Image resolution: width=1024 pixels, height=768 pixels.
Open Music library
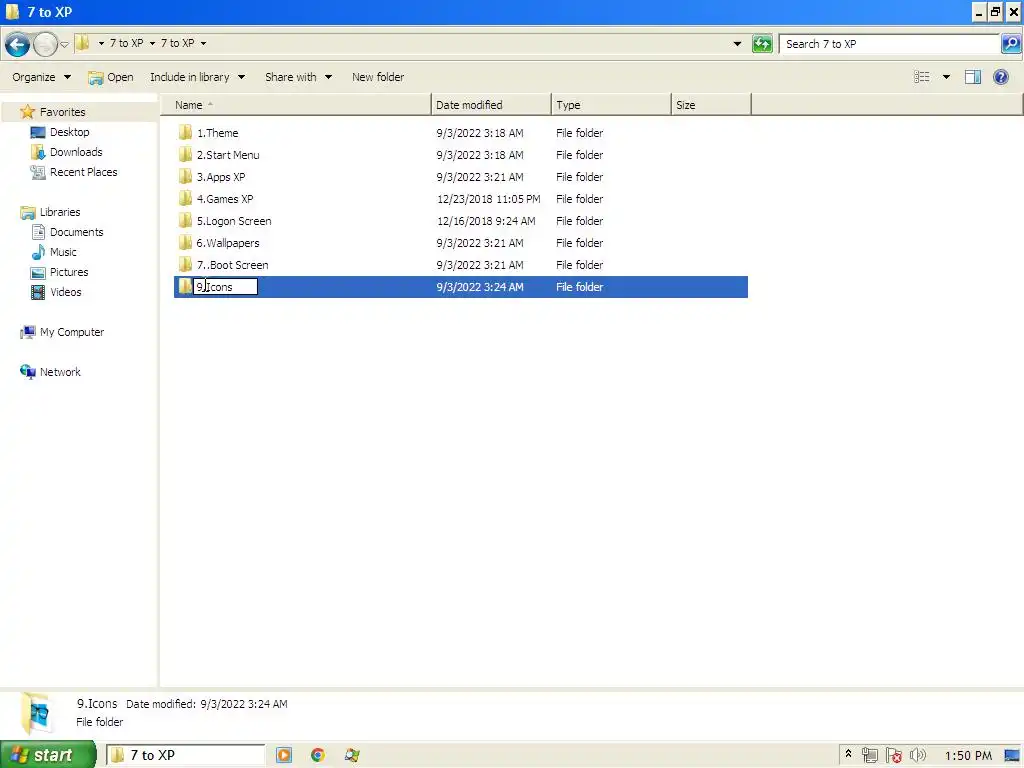[x=63, y=252]
